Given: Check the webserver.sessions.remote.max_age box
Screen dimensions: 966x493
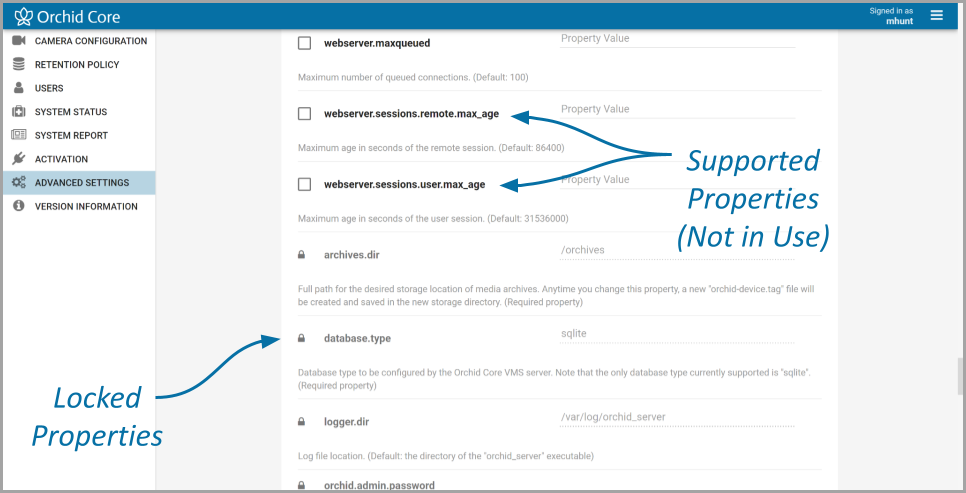Looking at the screenshot, I should (x=304, y=114).
